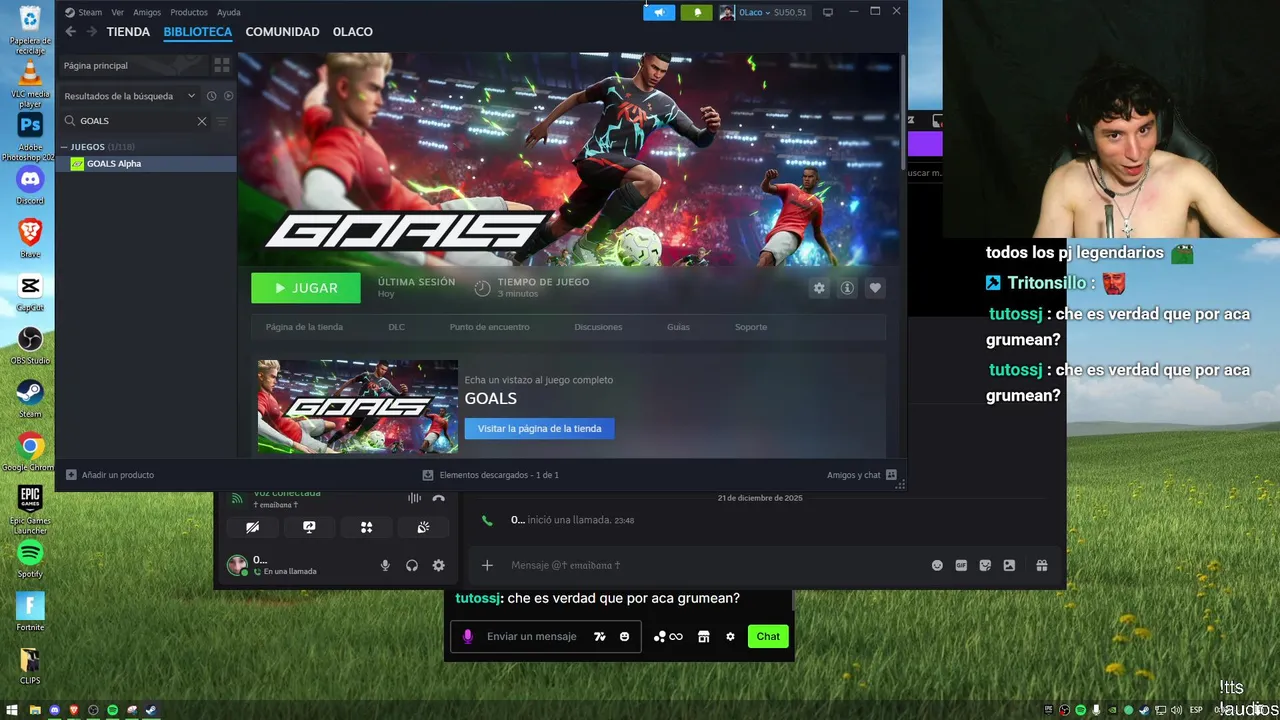Open Steam screen share in Discord

tap(309, 527)
